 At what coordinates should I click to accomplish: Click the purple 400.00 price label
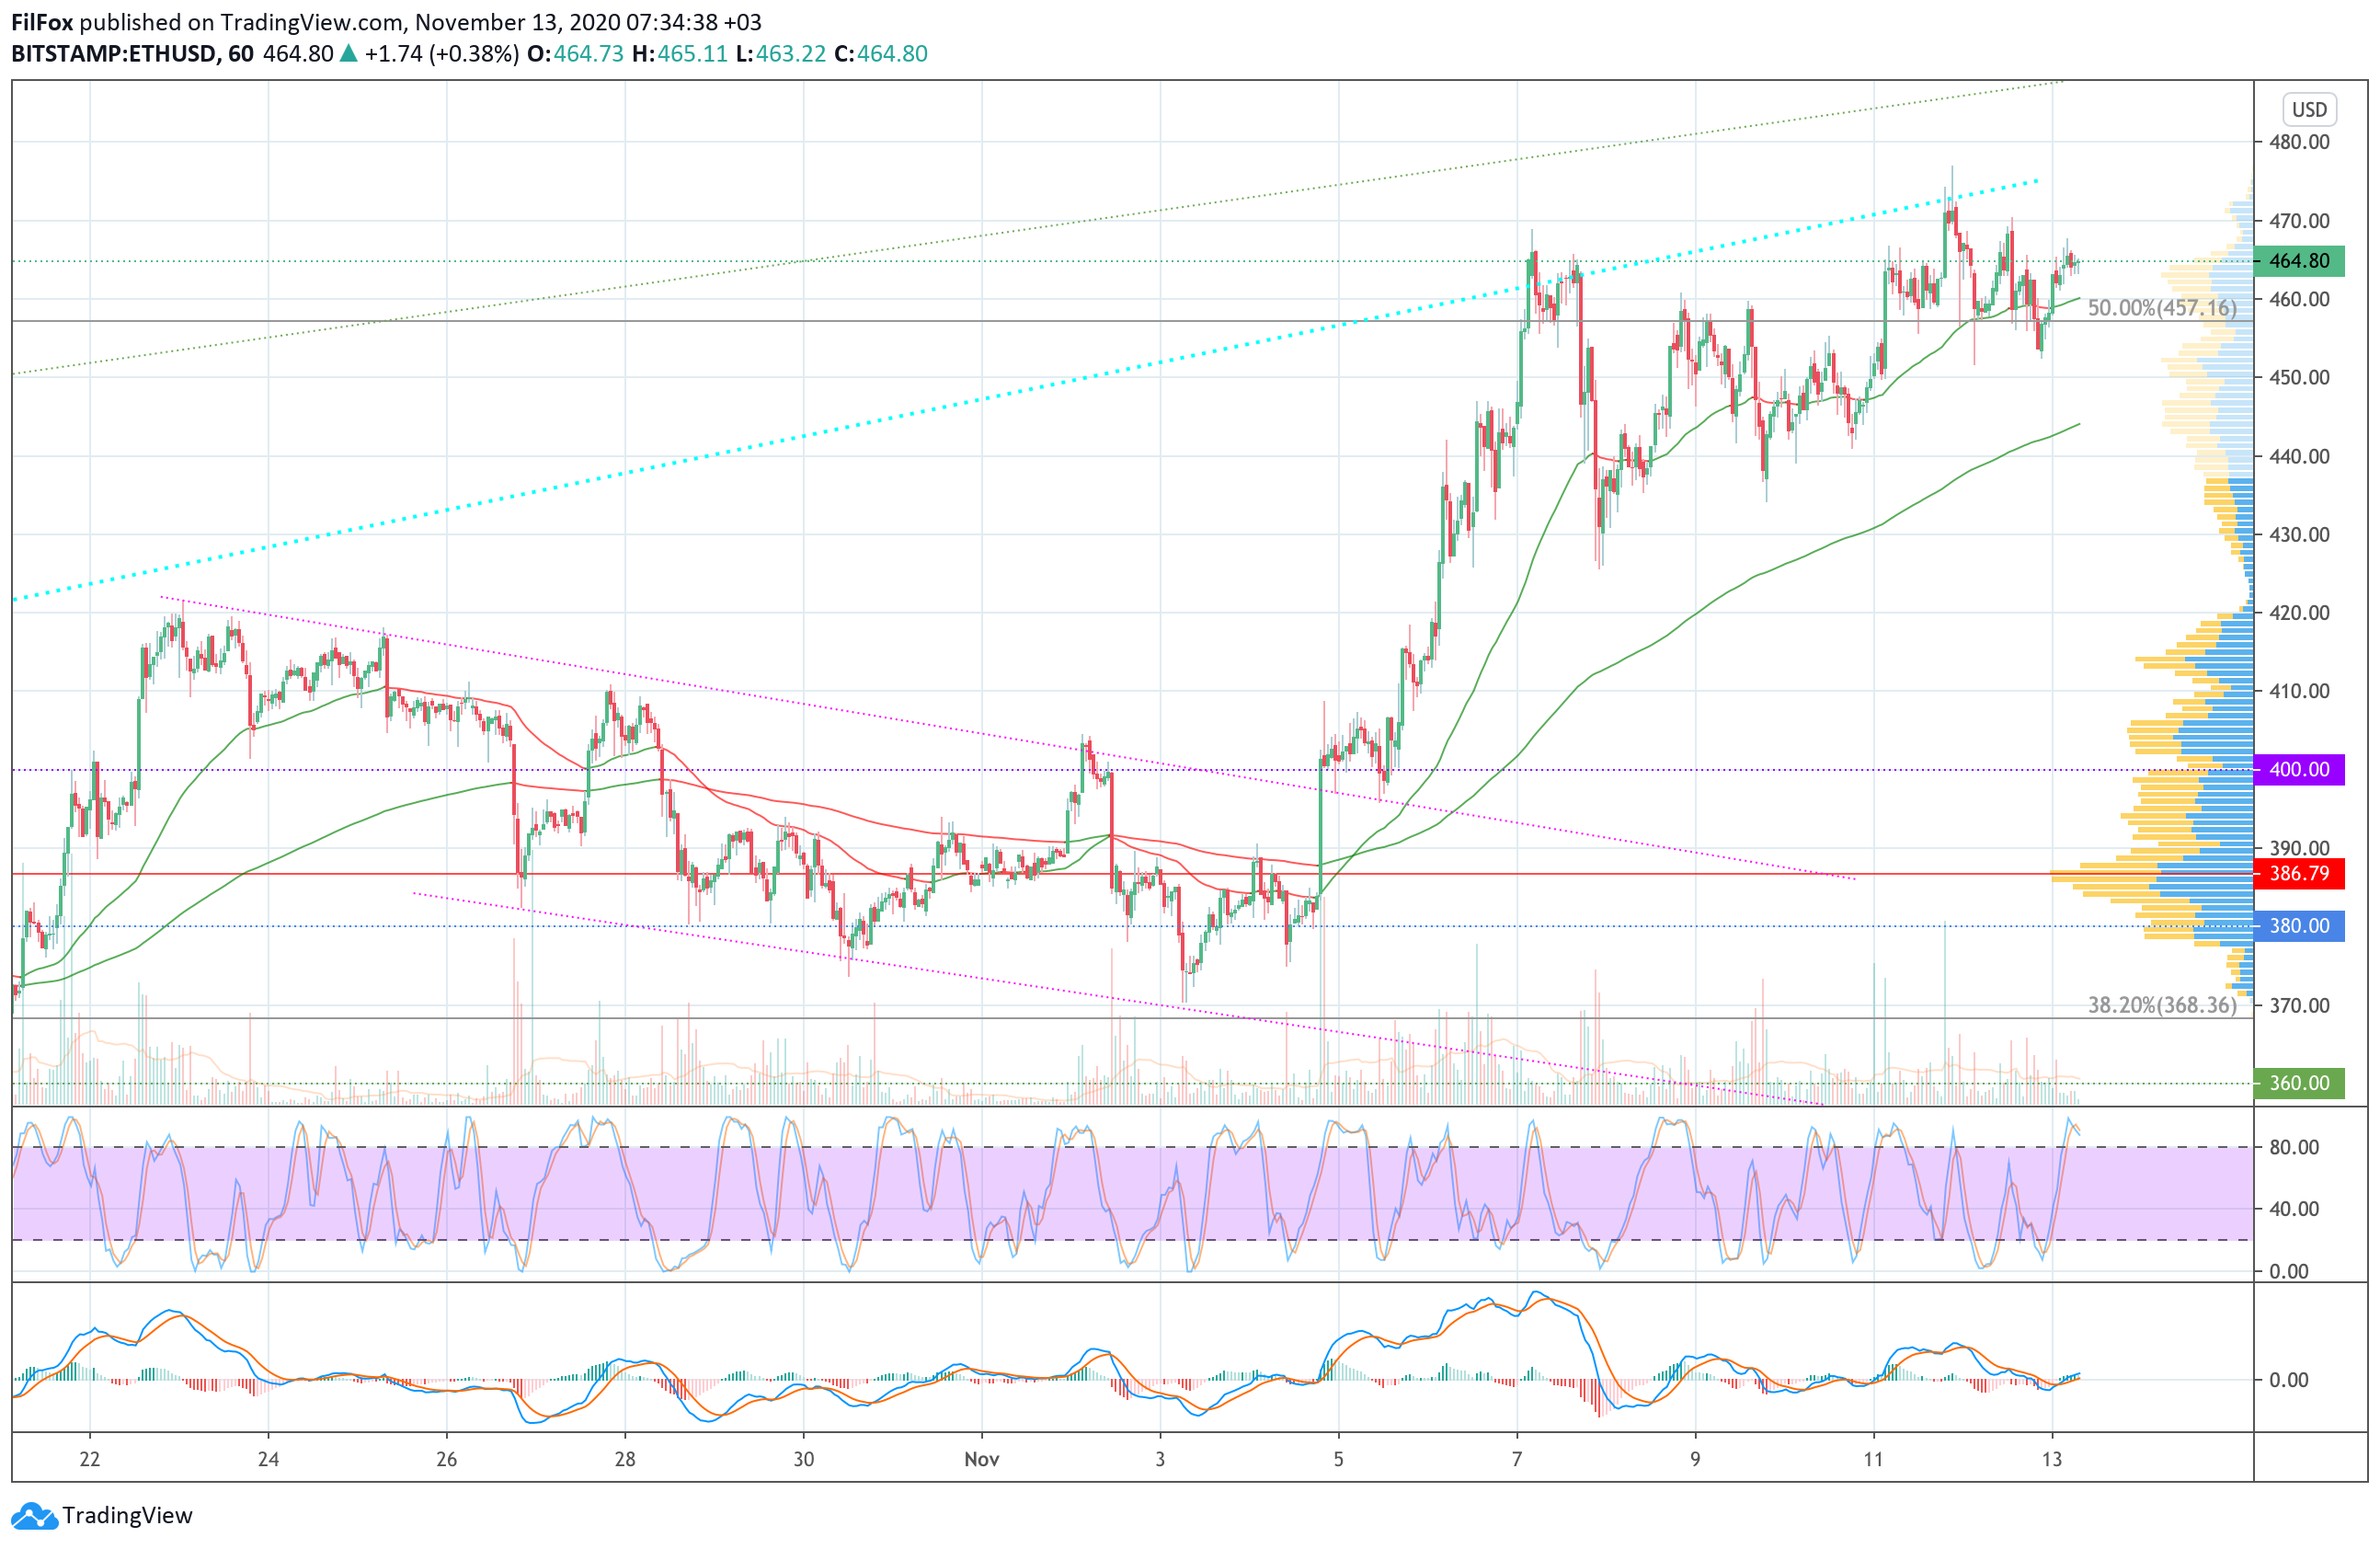click(2299, 770)
